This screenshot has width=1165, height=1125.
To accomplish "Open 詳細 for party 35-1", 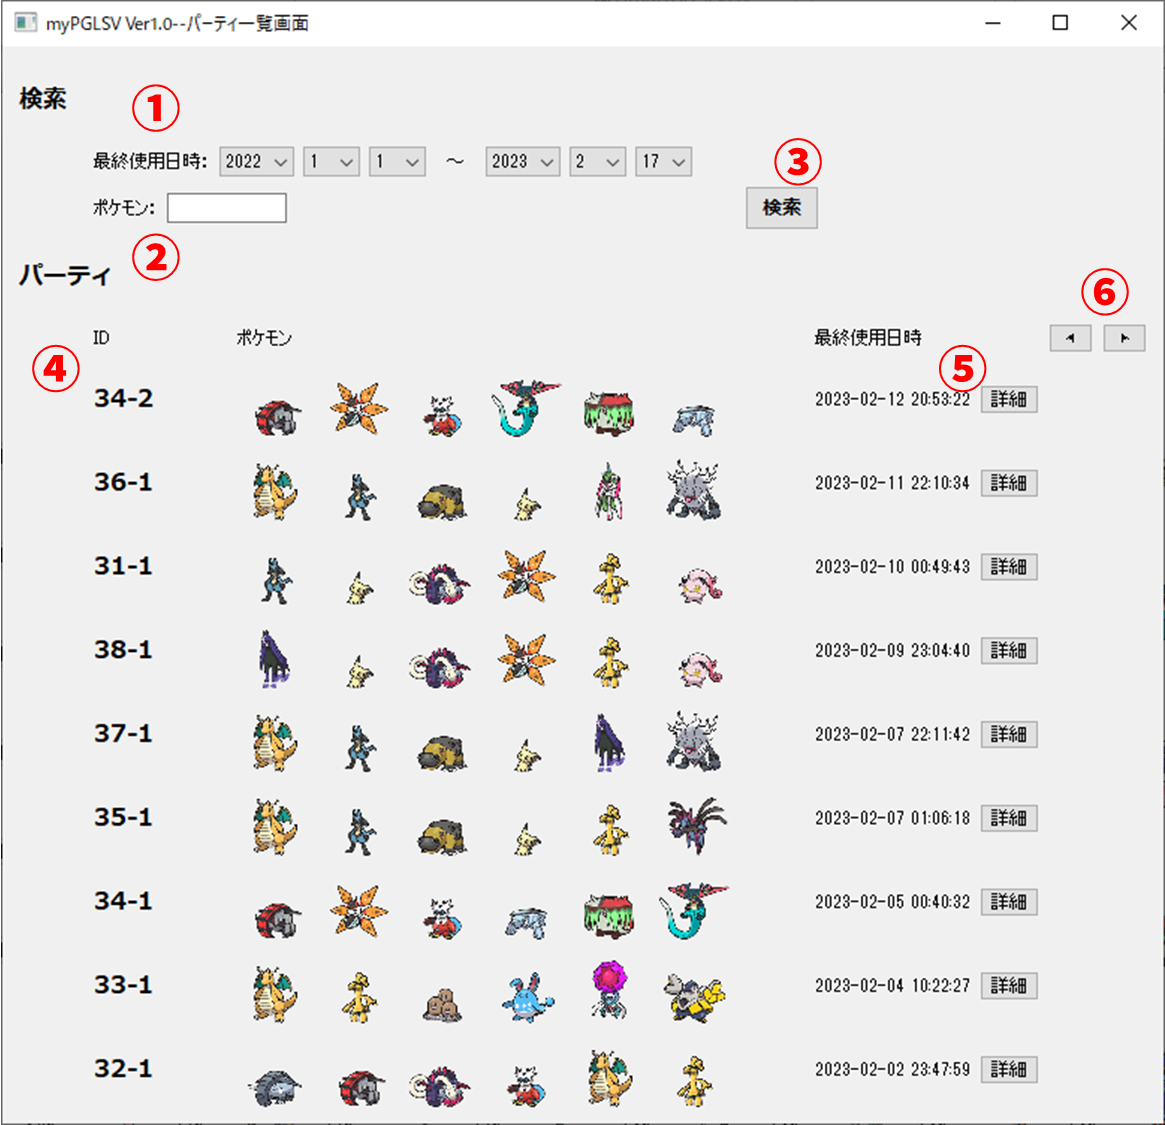I will 1009,818.
